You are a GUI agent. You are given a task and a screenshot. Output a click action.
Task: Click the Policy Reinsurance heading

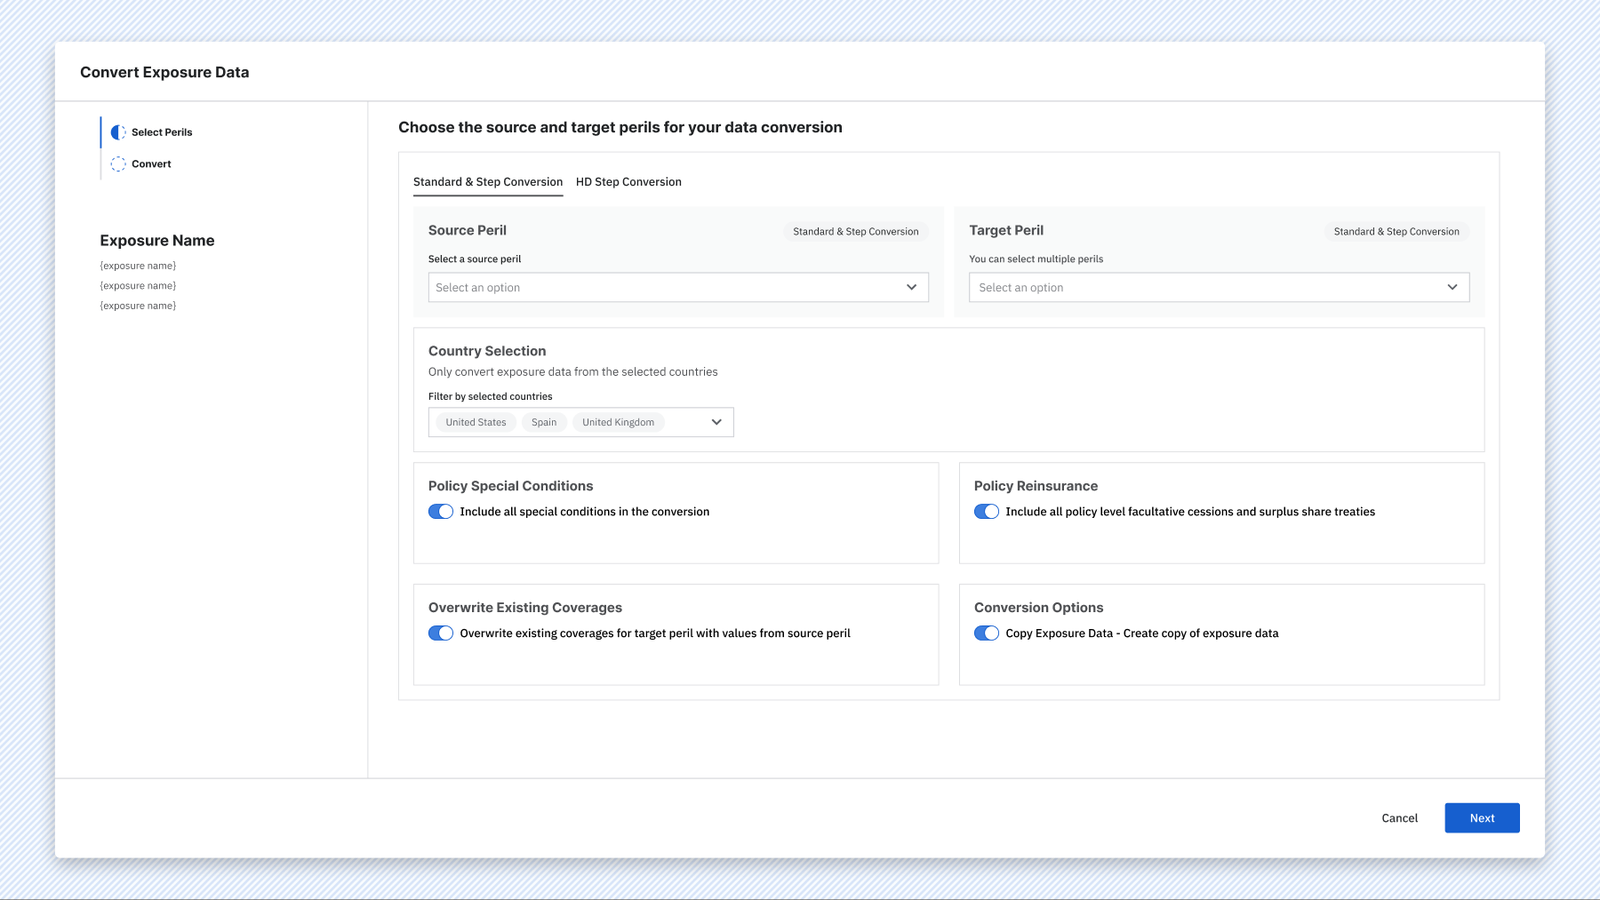pos(1036,486)
